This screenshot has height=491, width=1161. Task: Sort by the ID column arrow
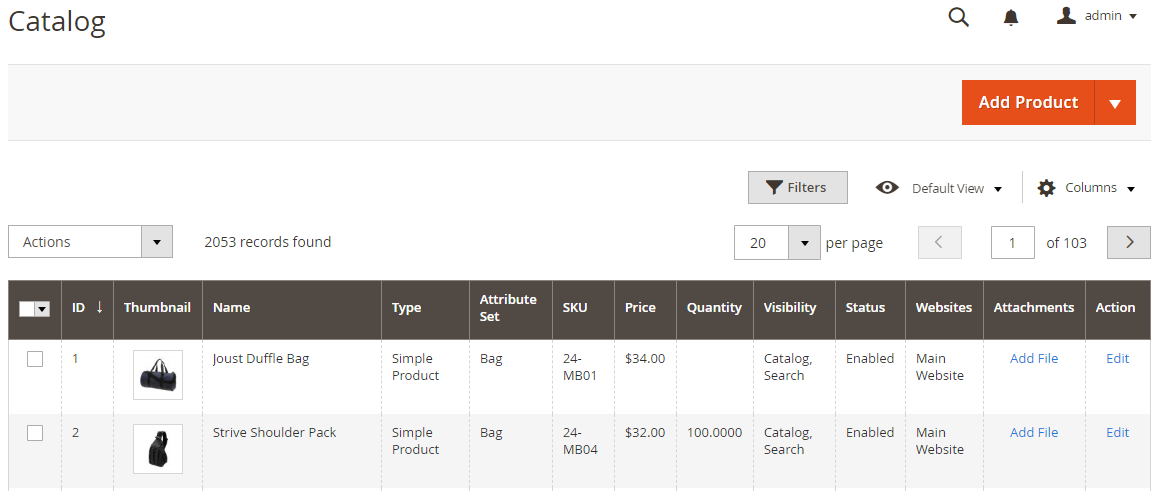(x=99, y=307)
